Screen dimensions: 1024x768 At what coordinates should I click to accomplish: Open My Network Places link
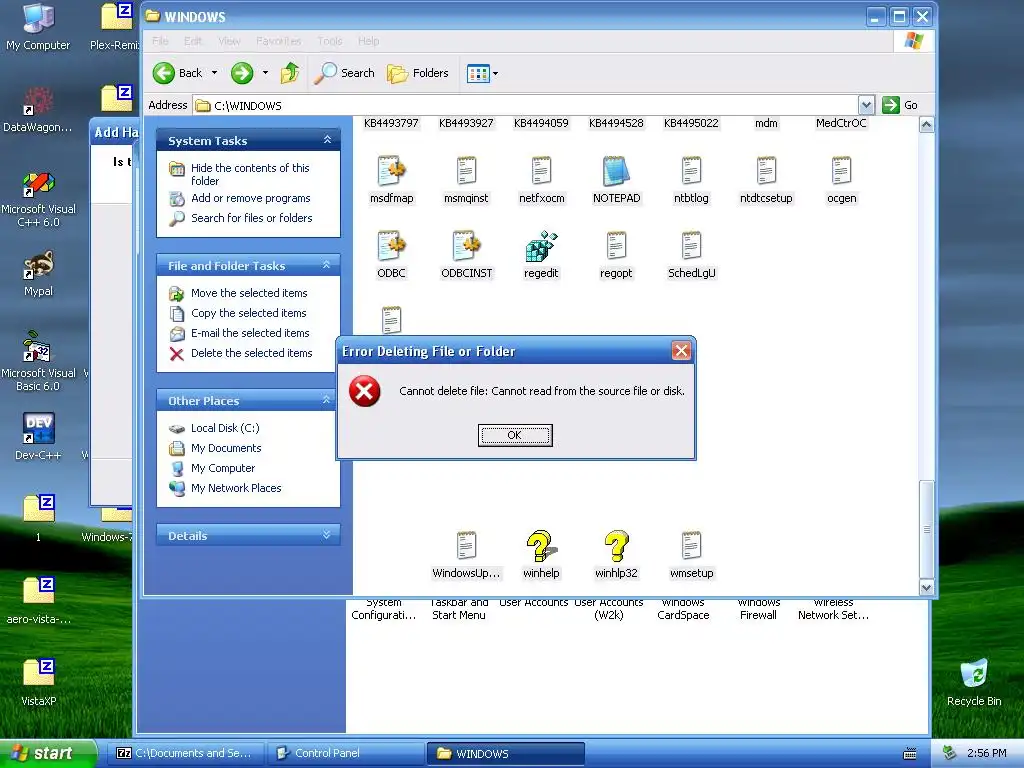pos(236,488)
